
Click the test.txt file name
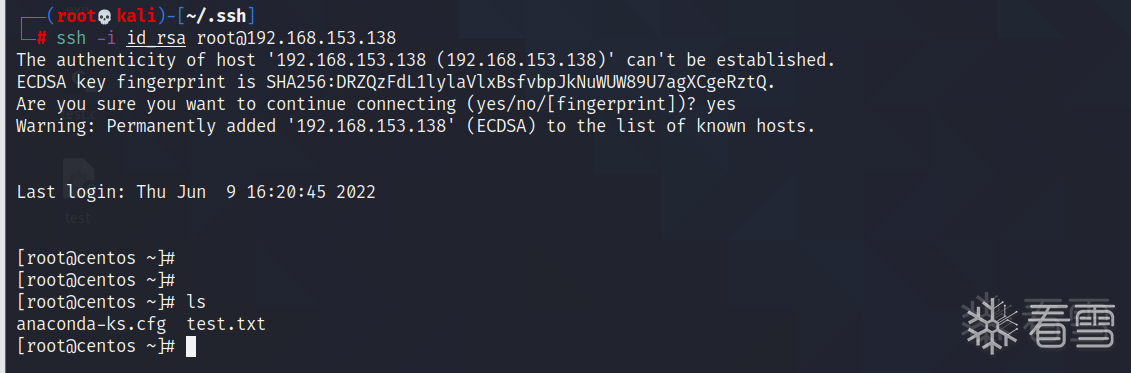click(x=226, y=324)
